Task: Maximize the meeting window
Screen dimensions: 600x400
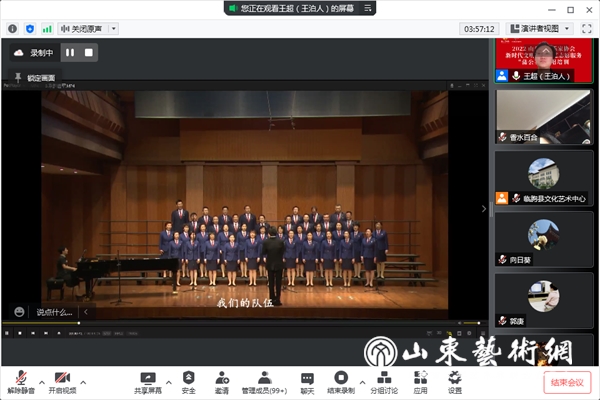Action: 570,10
